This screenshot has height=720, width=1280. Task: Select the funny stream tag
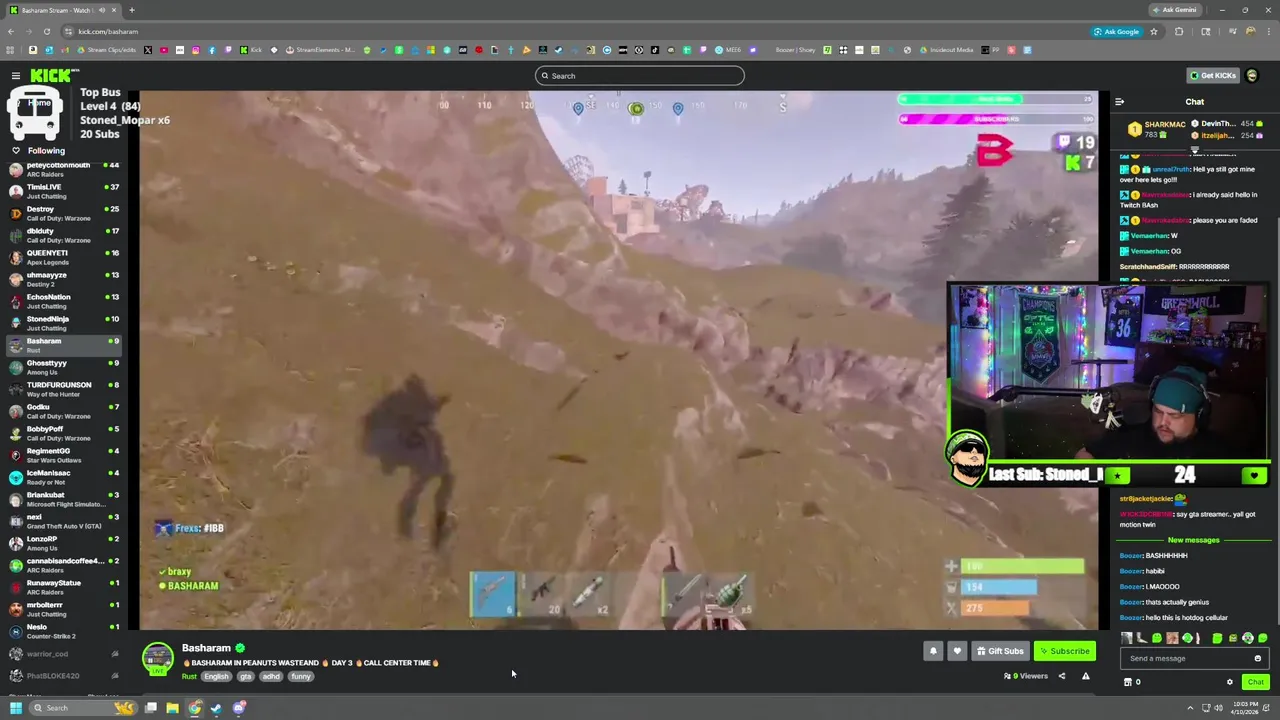coord(301,677)
